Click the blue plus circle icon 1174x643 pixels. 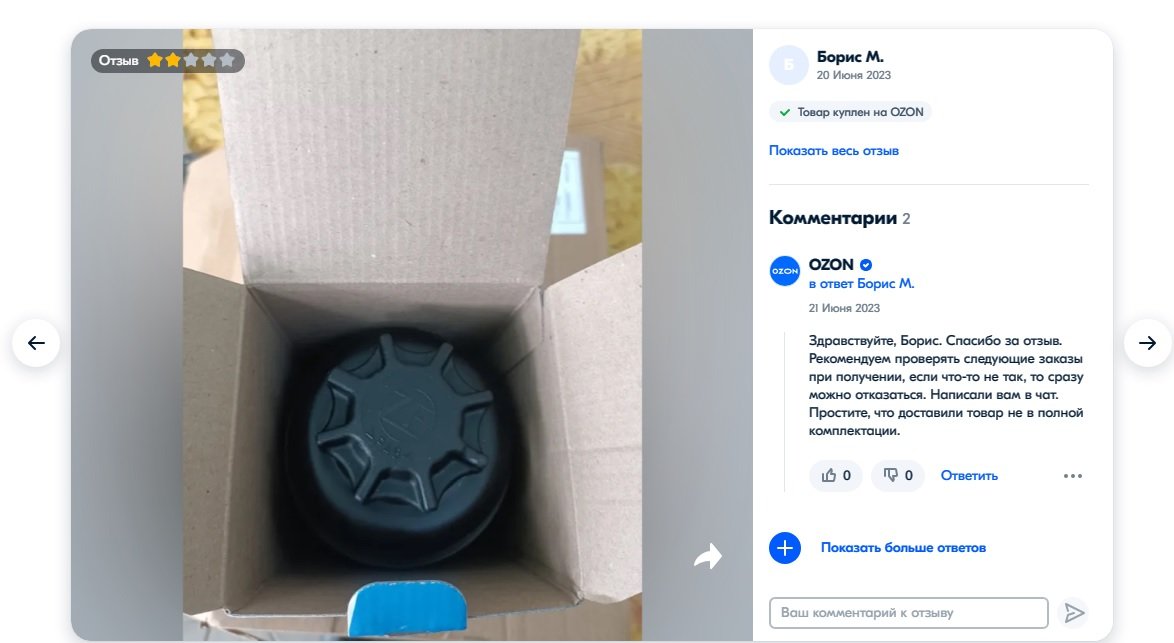(785, 548)
